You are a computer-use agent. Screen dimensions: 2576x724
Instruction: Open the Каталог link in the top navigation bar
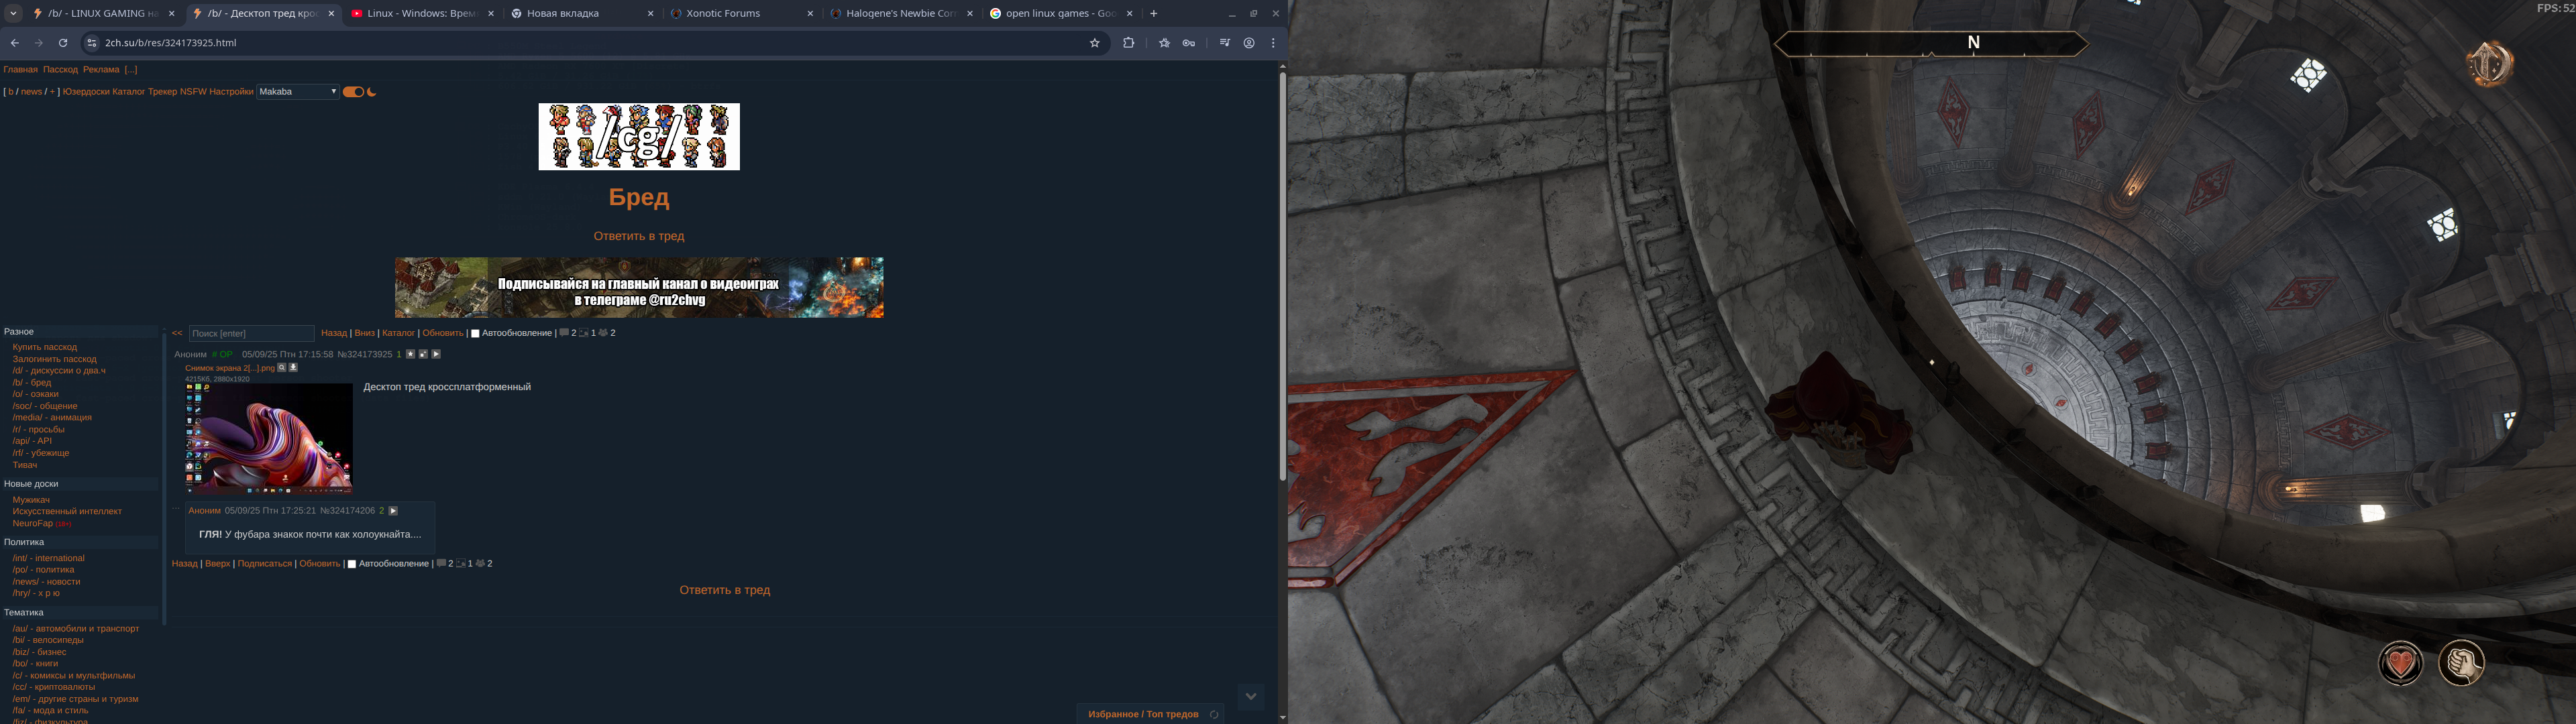128,91
